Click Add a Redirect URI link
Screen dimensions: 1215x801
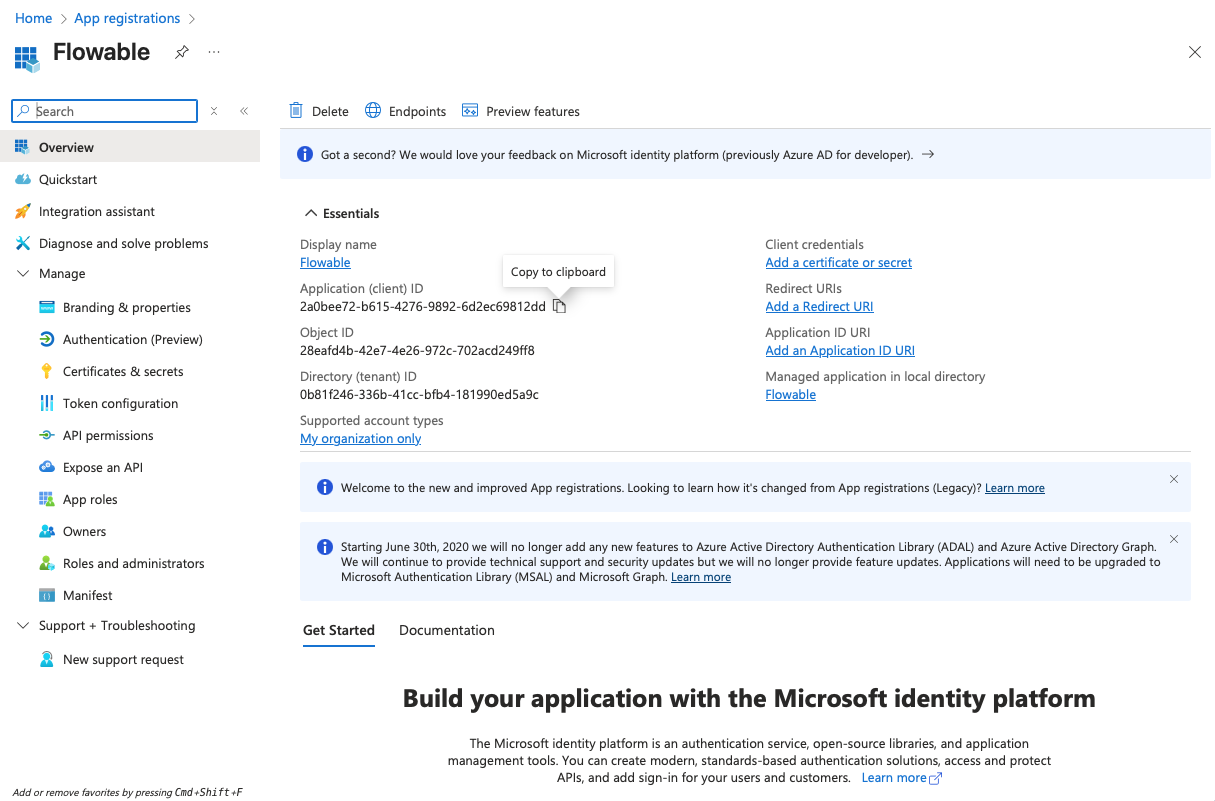(819, 306)
